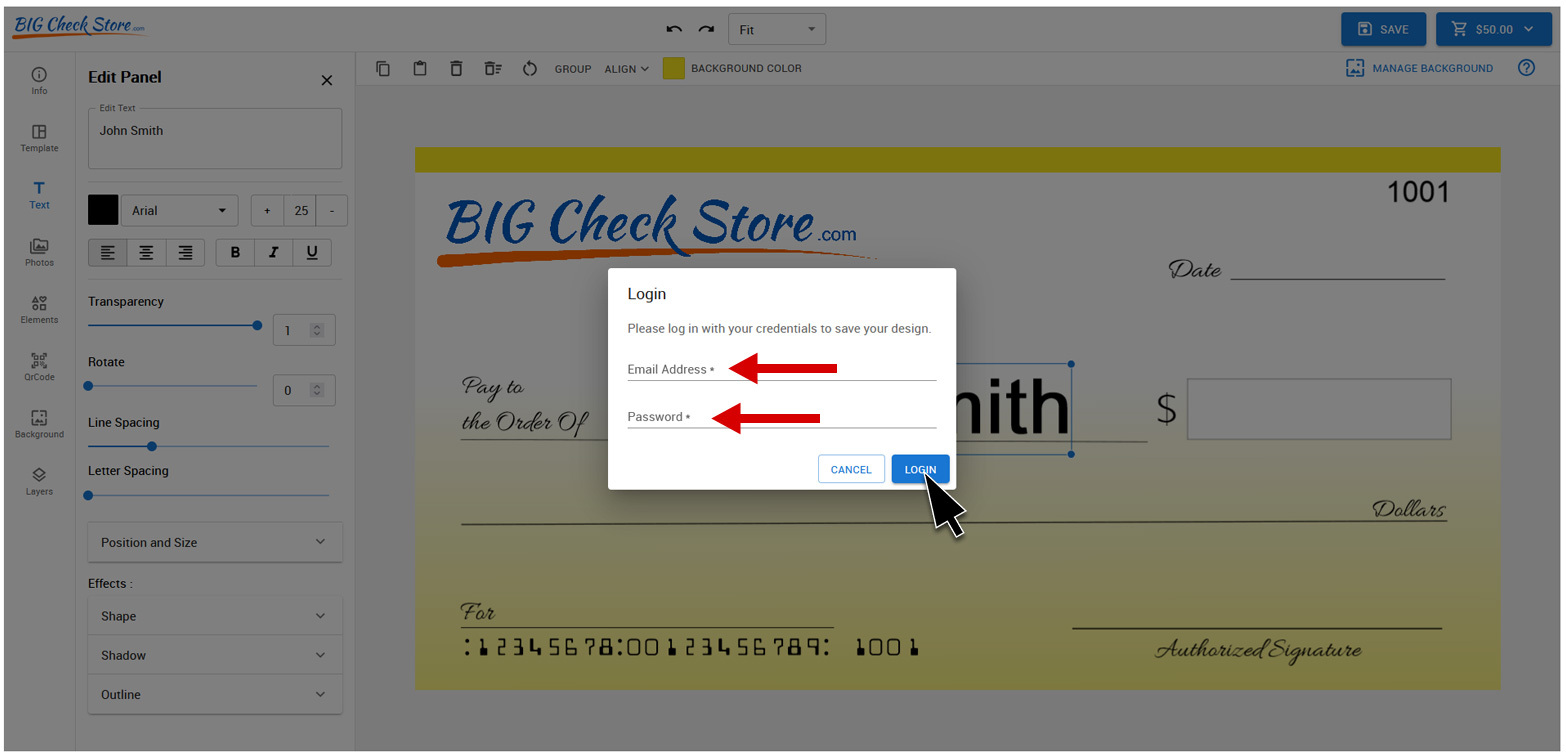Click LOGIN in the Login dialog
The height and width of the screenshot is (756, 1566).
(x=920, y=469)
